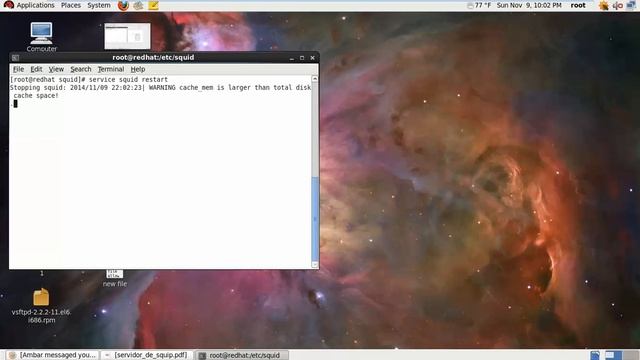Click the orange update notification tray icon
This screenshot has width=640, height=360.
[604, 5]
